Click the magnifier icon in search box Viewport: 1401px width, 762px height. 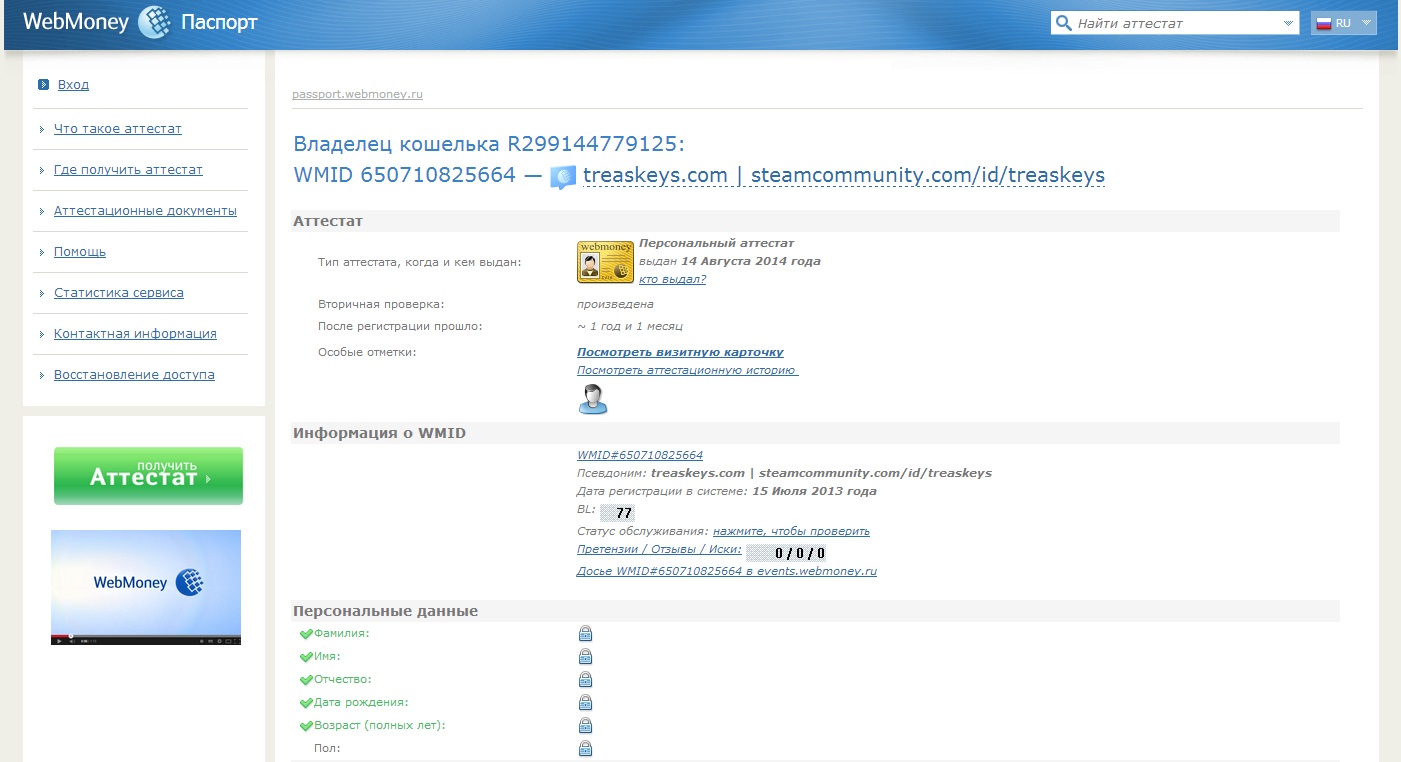[1063, 23]
